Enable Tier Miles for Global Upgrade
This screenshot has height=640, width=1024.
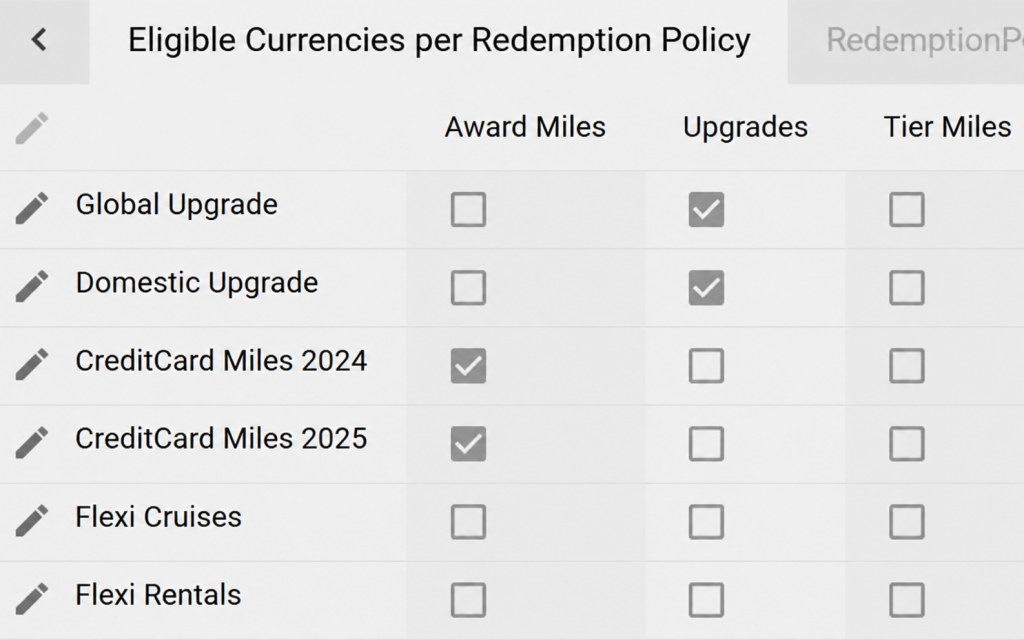[x=906, y=209]
